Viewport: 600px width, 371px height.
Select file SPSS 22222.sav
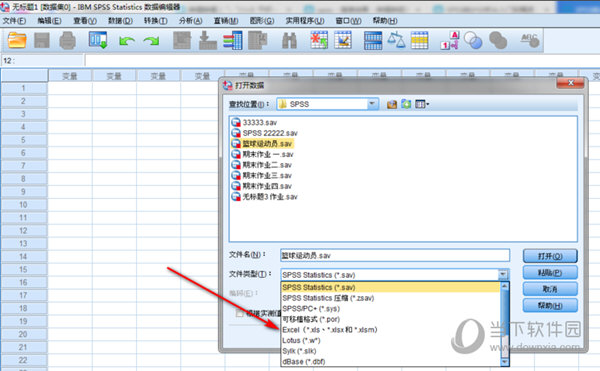(x=264, y=133)
